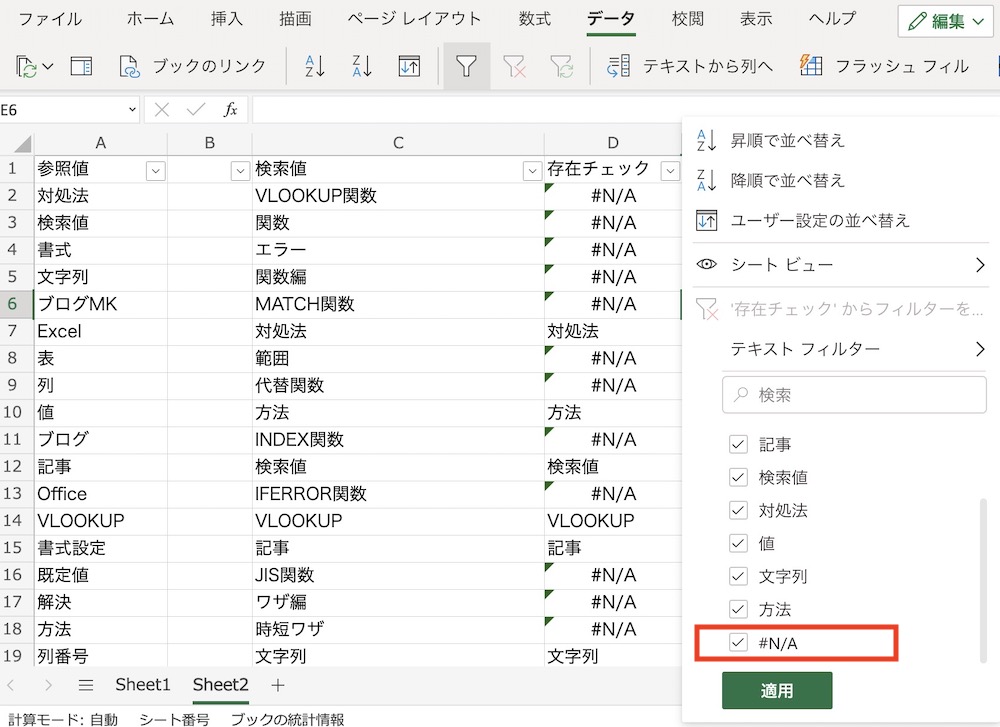Select 降順で並べ替え in filter menu
The width and height of the screenshot is (1000, 727).
click(787, 180)
